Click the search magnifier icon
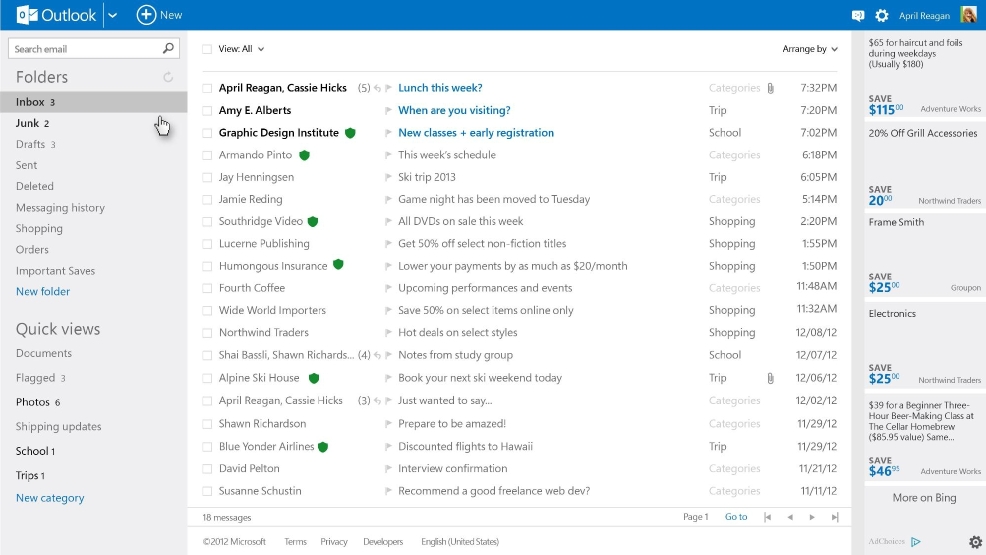This screenshot has width=986, height=555. click(168, 48)
